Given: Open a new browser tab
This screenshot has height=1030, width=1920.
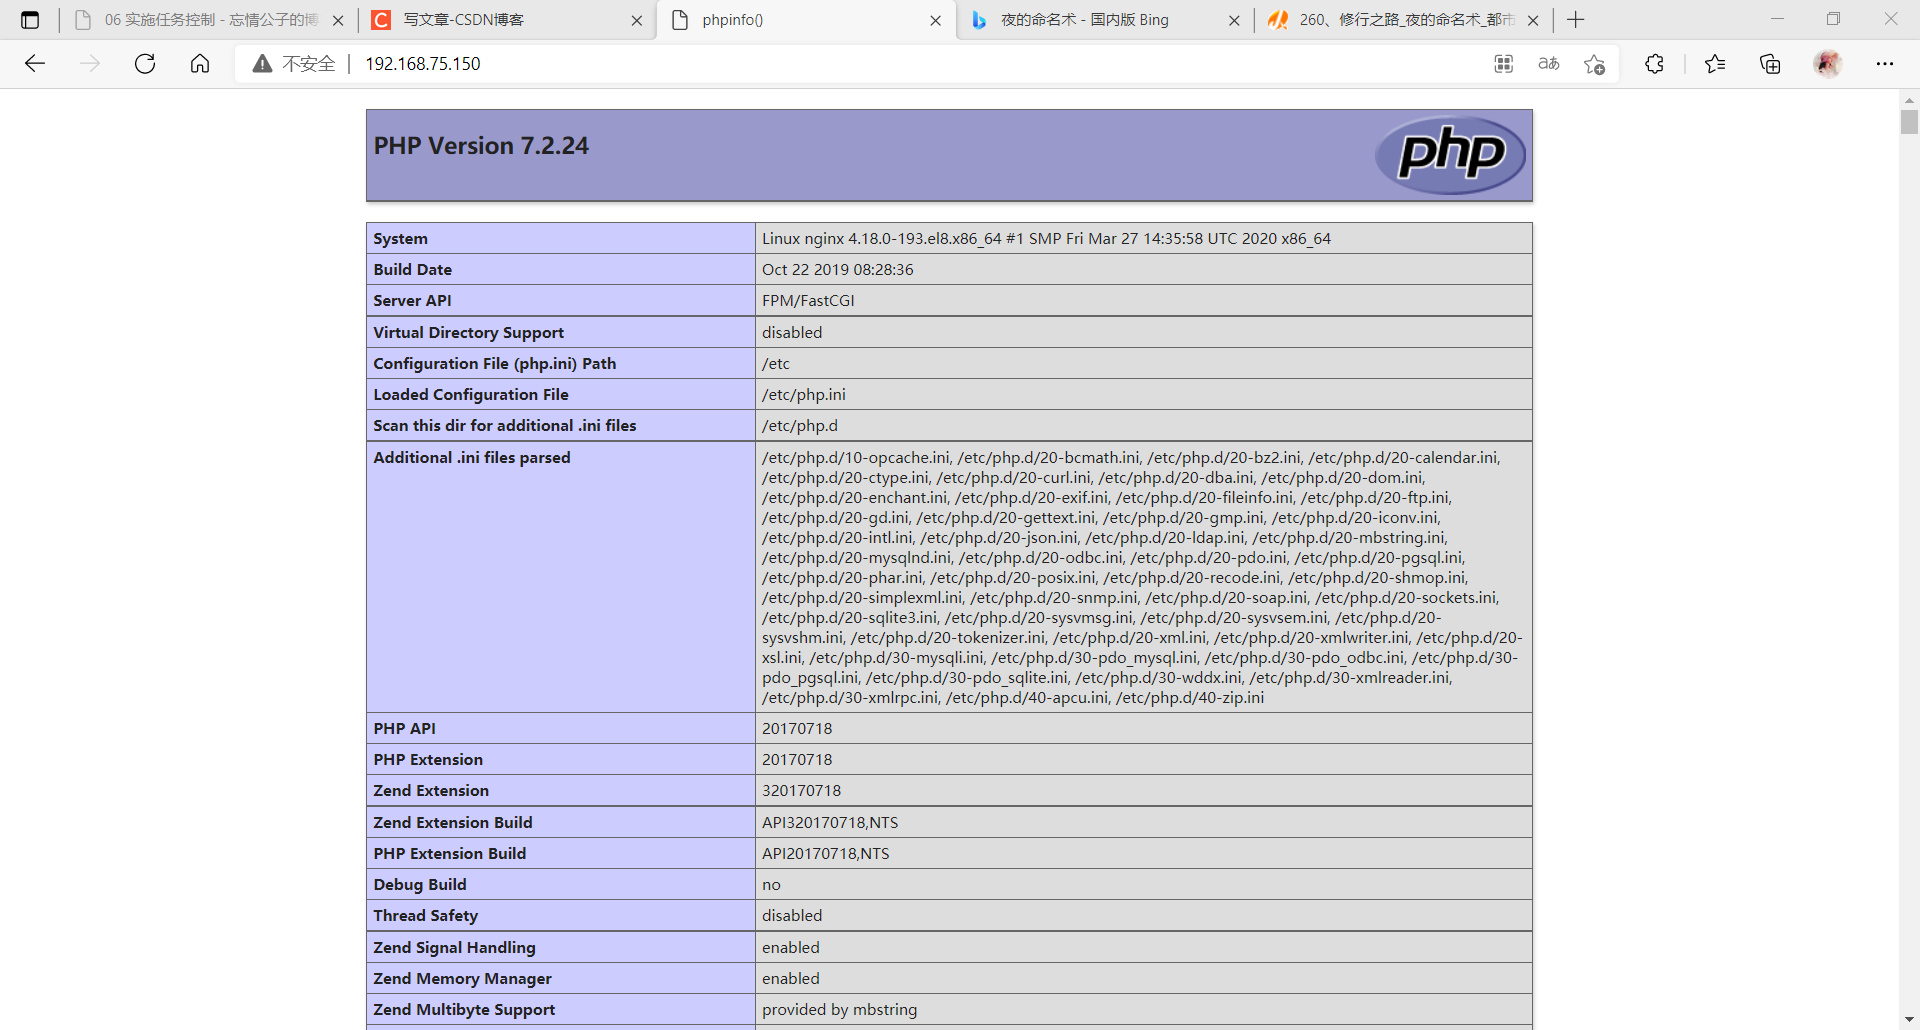Looking at the screenshot, I should tap(1576, 20).
